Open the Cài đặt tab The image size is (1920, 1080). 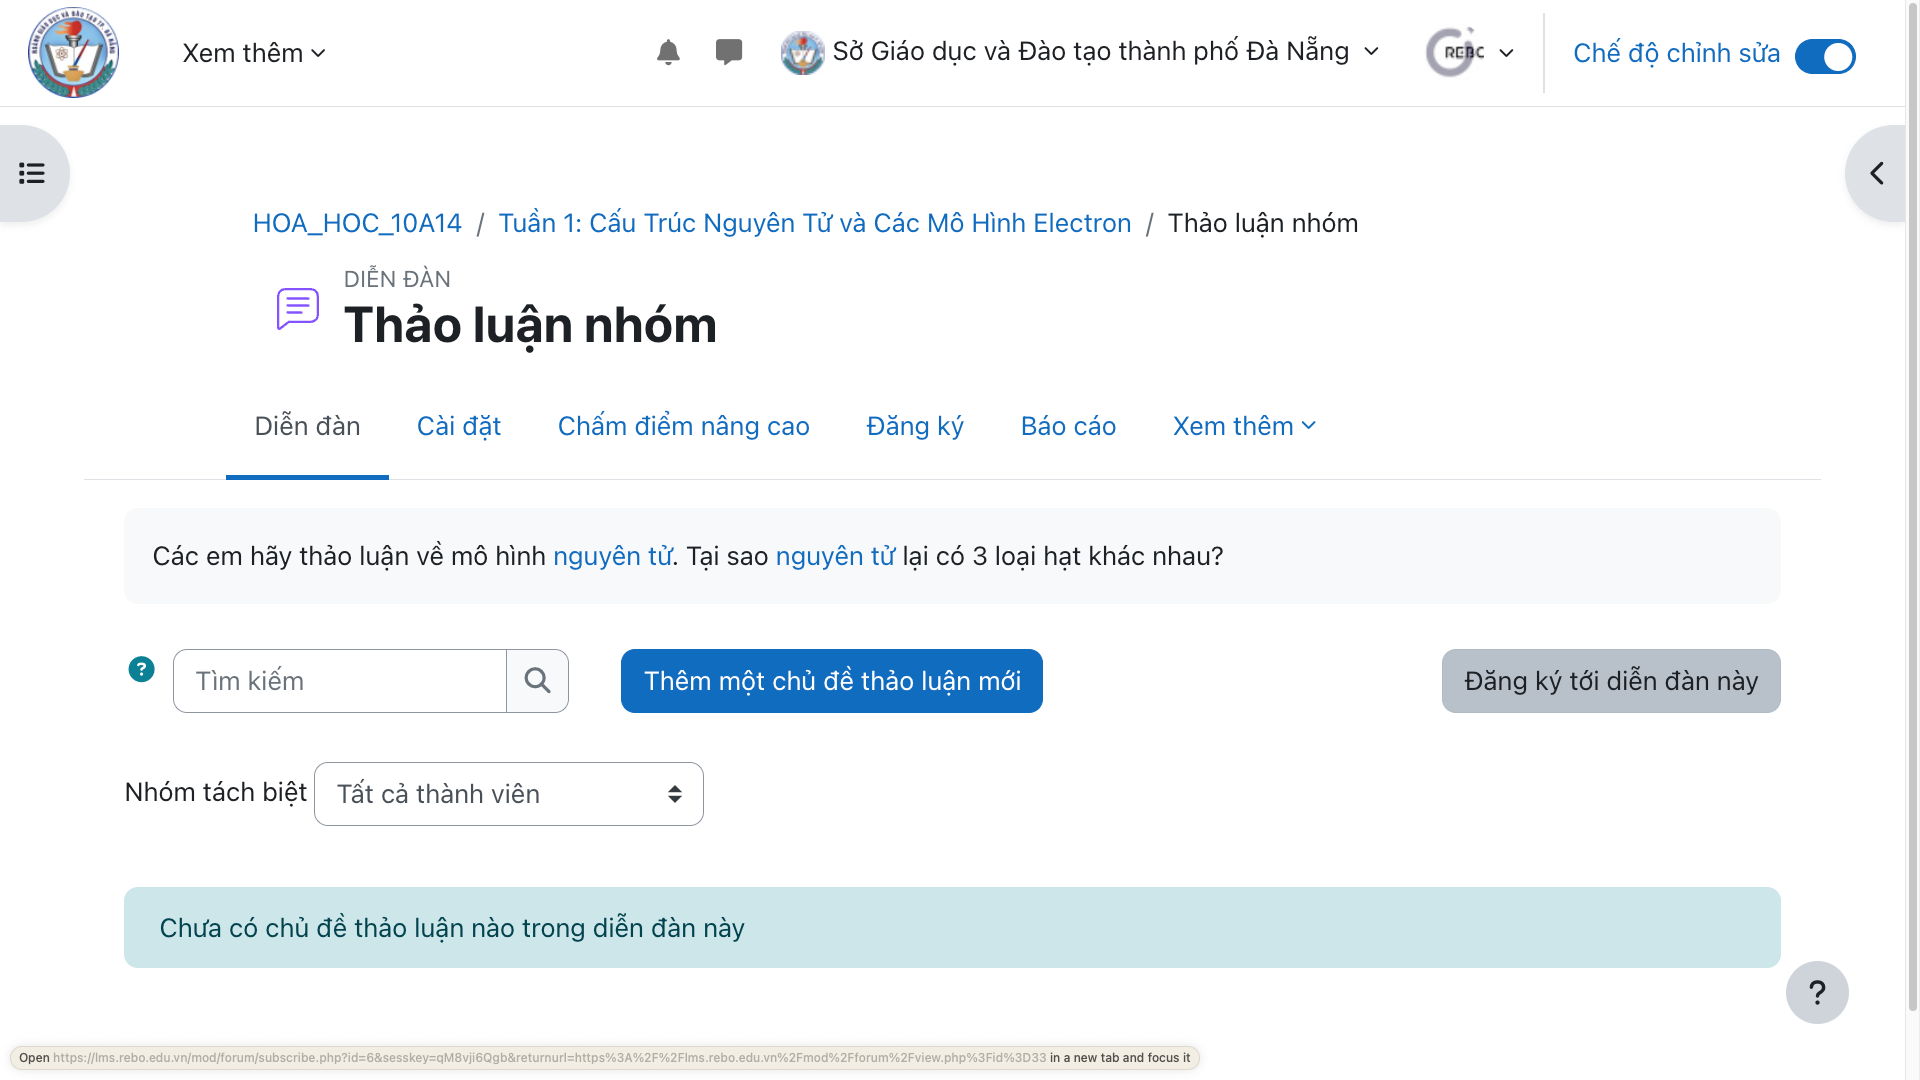pos(459,427)
